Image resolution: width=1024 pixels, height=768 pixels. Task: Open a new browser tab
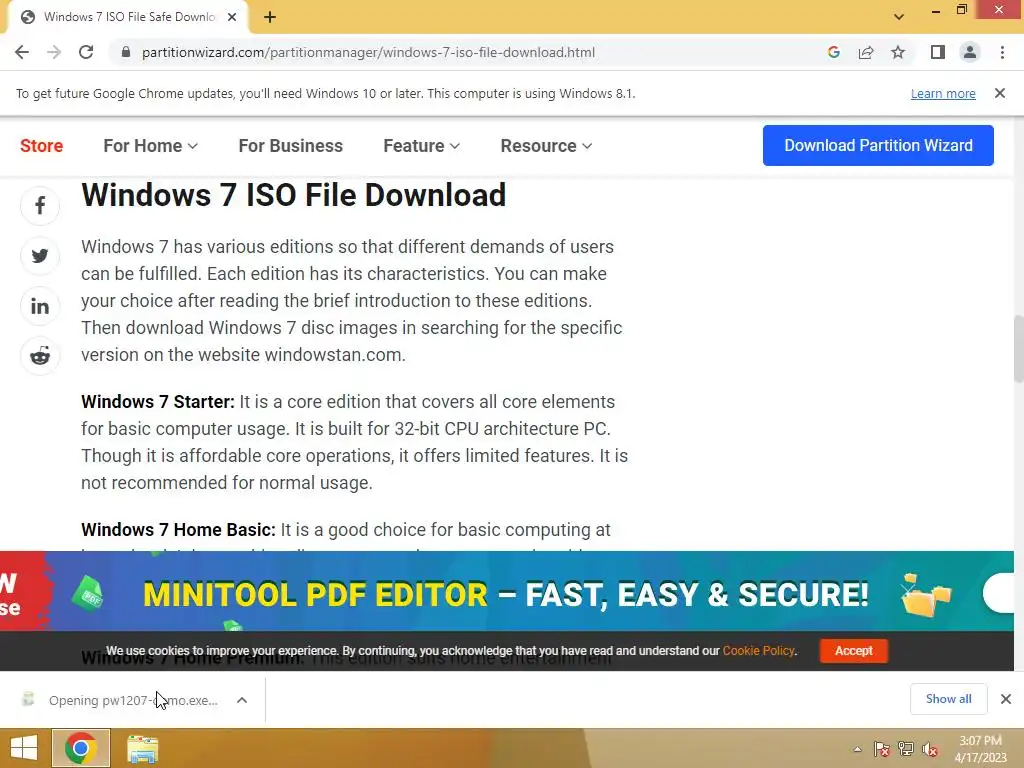click(270, 17)
